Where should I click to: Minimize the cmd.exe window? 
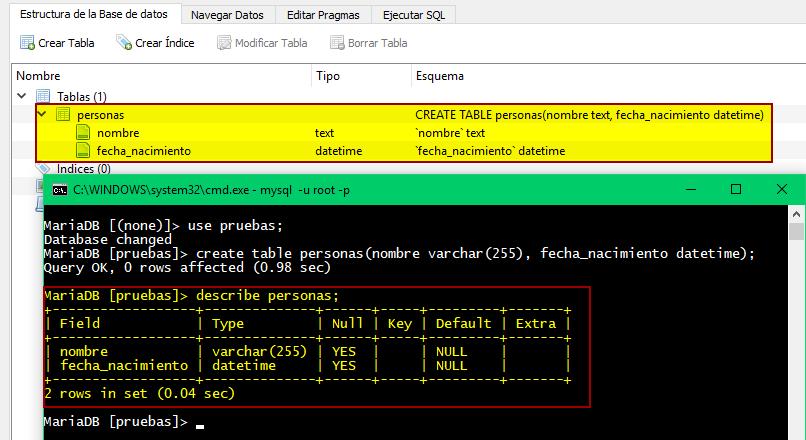691,189
